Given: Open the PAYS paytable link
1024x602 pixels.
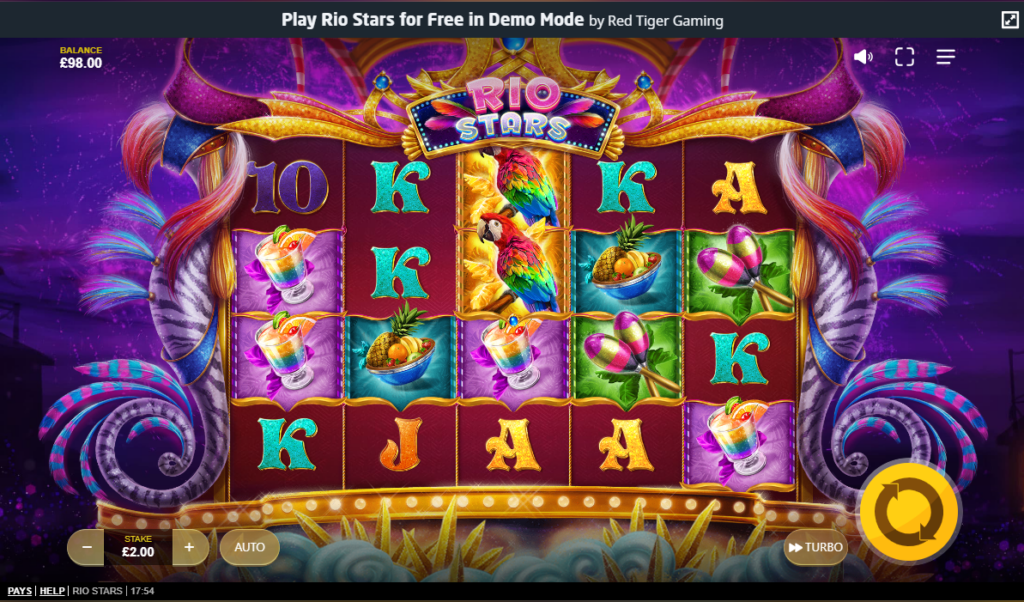Looking at the screenshot, I should [x=20, y=591].
